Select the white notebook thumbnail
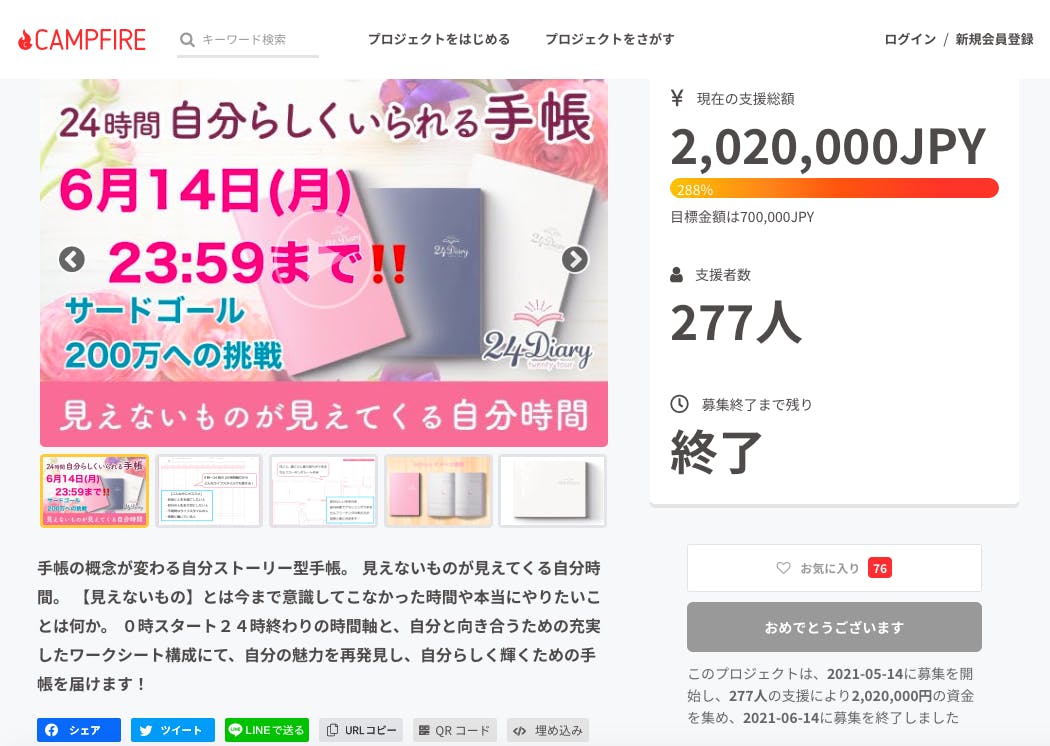Viewport: 1050px width, 746px height. (x=552, y=491)
